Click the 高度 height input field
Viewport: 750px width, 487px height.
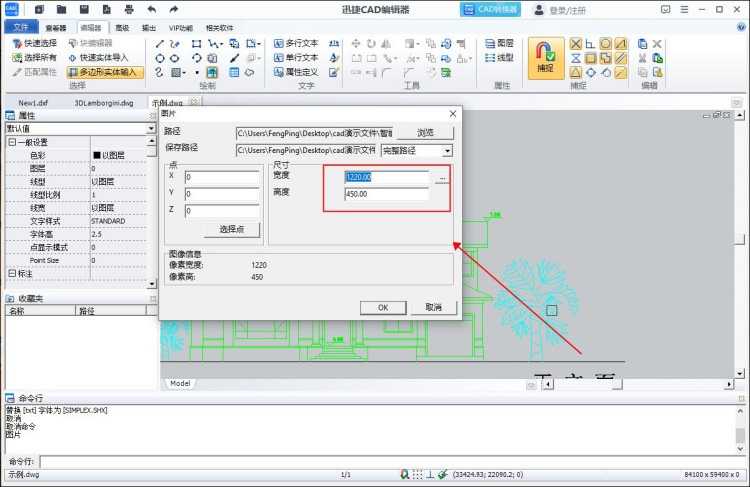coord(386,194)
